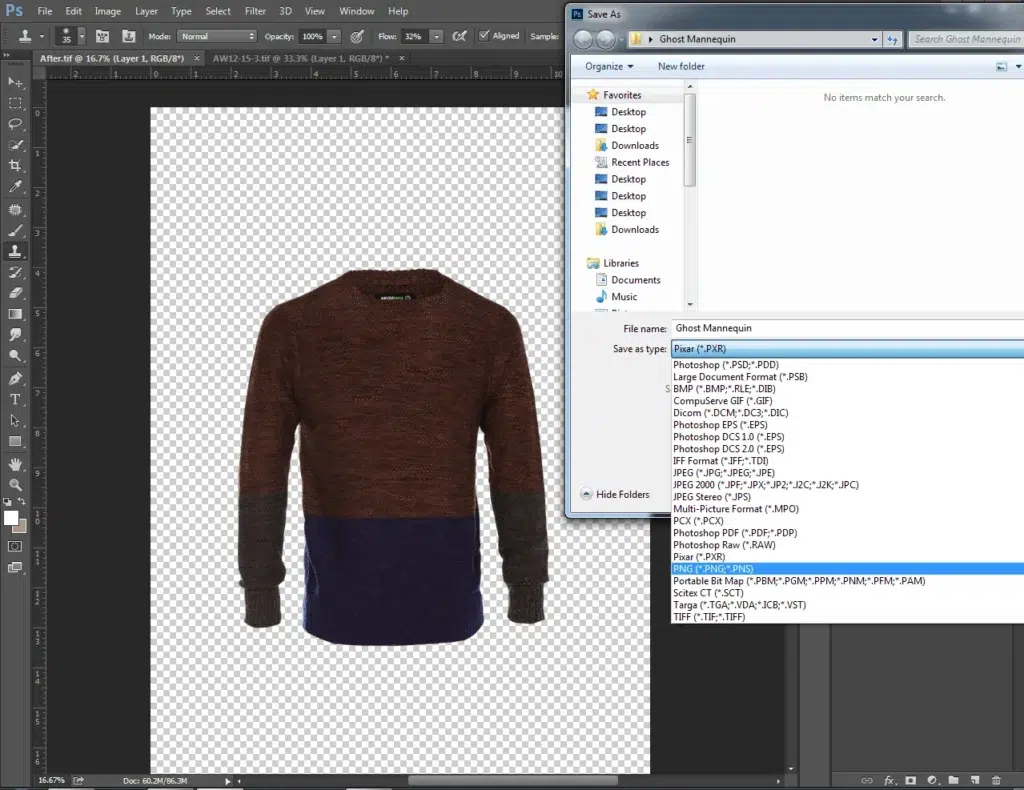The width and height of the screenshot is (1024, 790).
Task: Click the New folder button
Action: [681, 66]
